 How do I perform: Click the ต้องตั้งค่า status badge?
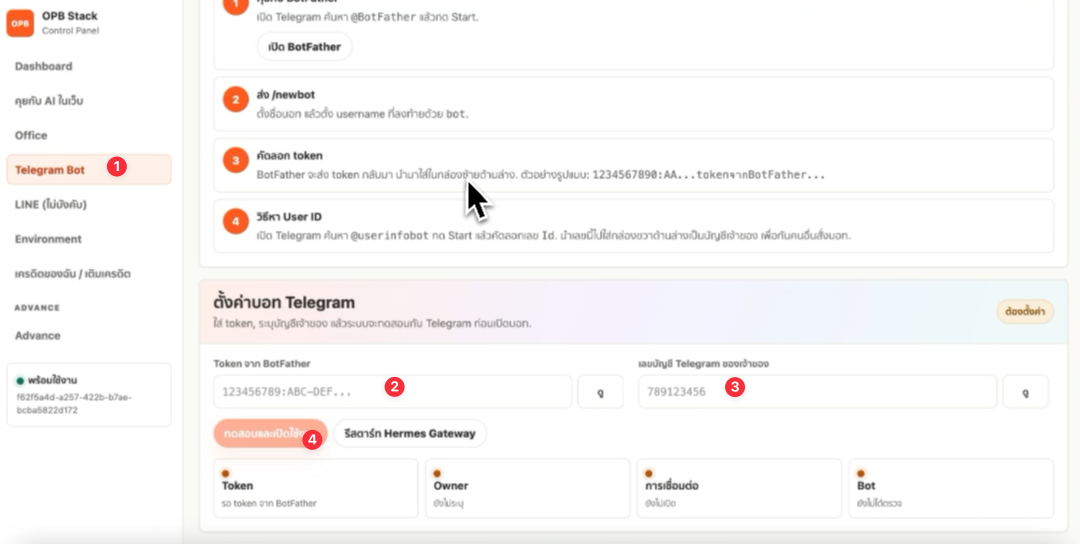pos(1025,311)
